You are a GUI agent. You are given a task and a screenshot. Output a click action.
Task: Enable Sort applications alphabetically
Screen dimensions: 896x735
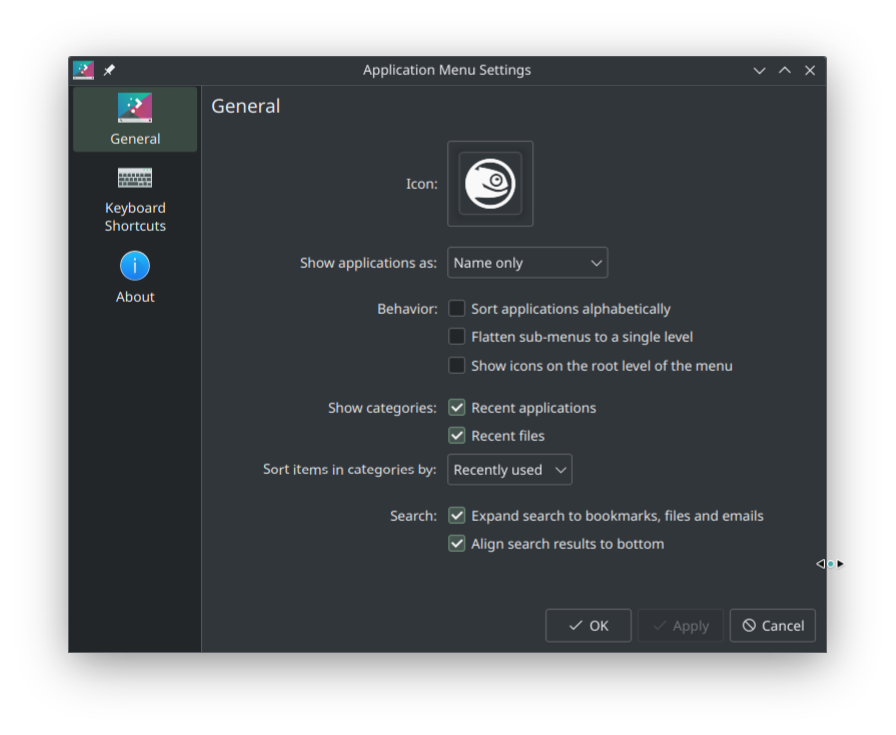pos(457,308)
